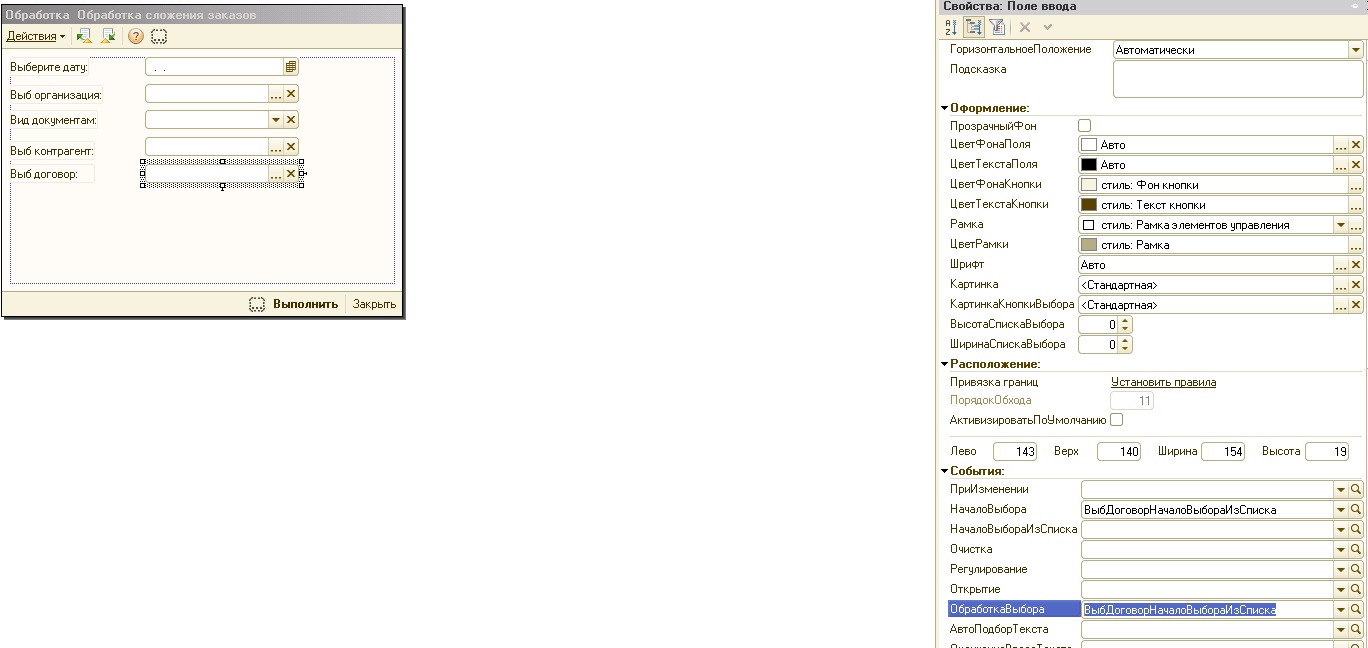Open the Рамка style dropdown

[1341, 225]
